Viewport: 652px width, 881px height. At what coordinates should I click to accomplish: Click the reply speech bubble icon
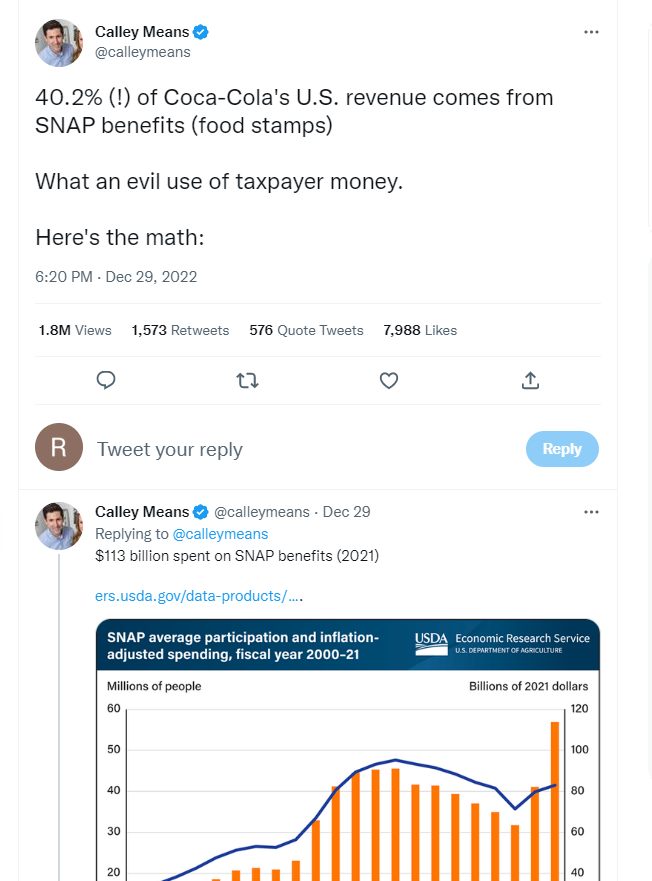point(107,380)
